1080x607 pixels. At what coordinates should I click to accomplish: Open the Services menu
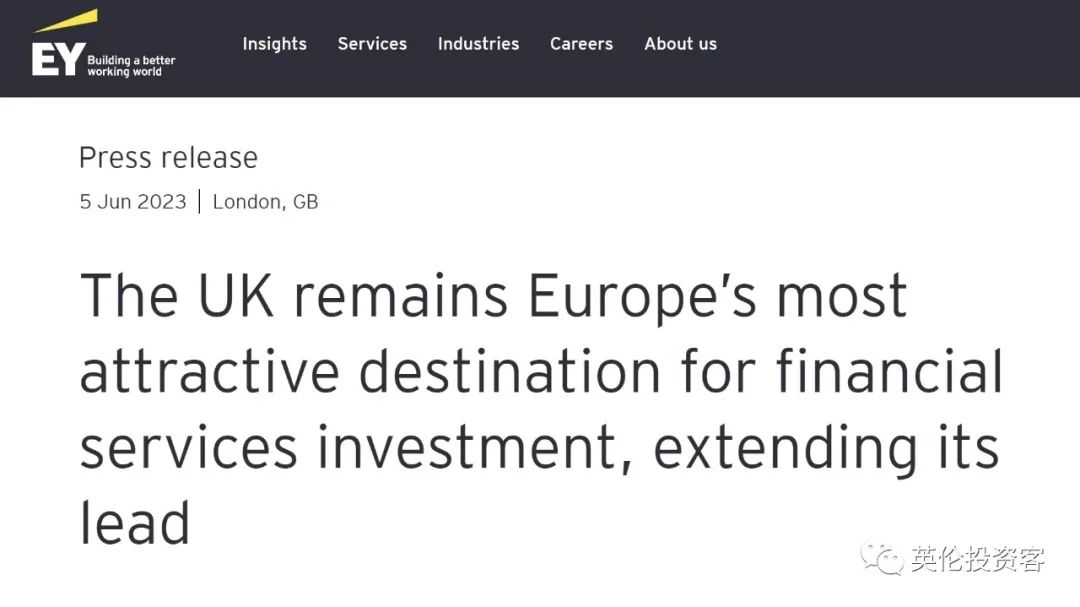point(372,44)
